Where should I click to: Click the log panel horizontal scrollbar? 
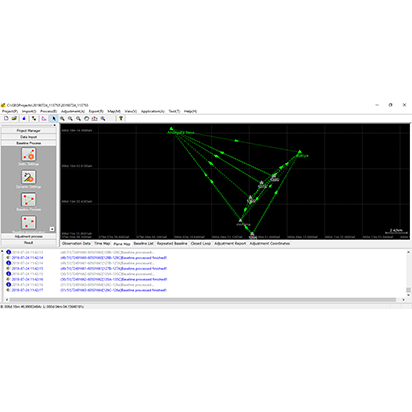[203, 300]
